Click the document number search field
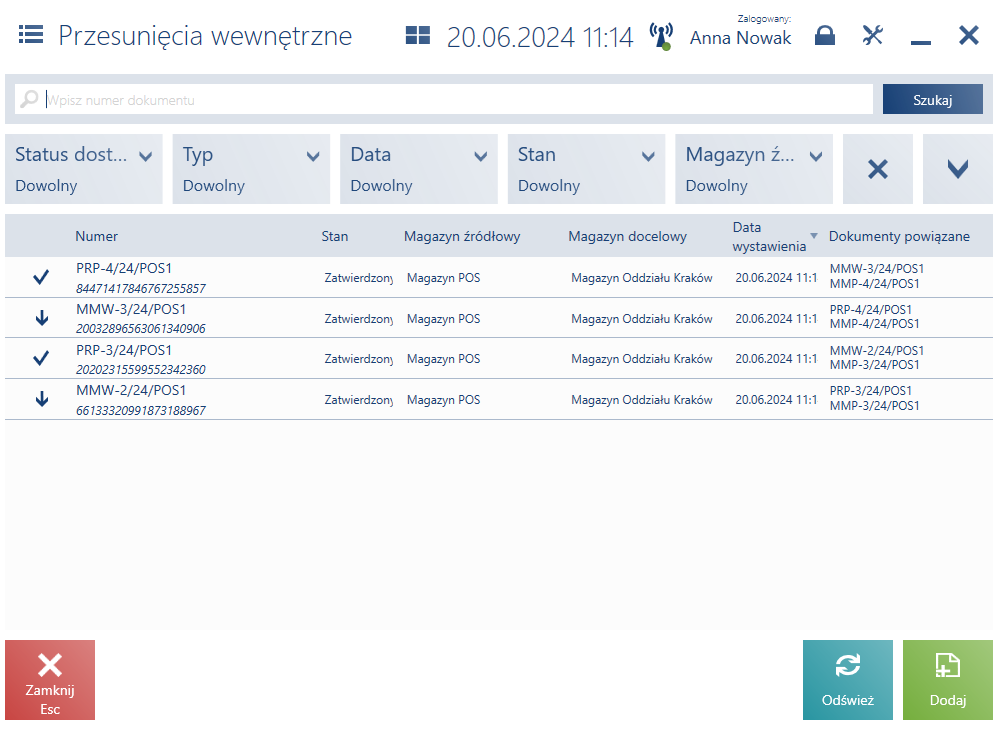Screen dimensions: 999x730 [x=443, y=100]
